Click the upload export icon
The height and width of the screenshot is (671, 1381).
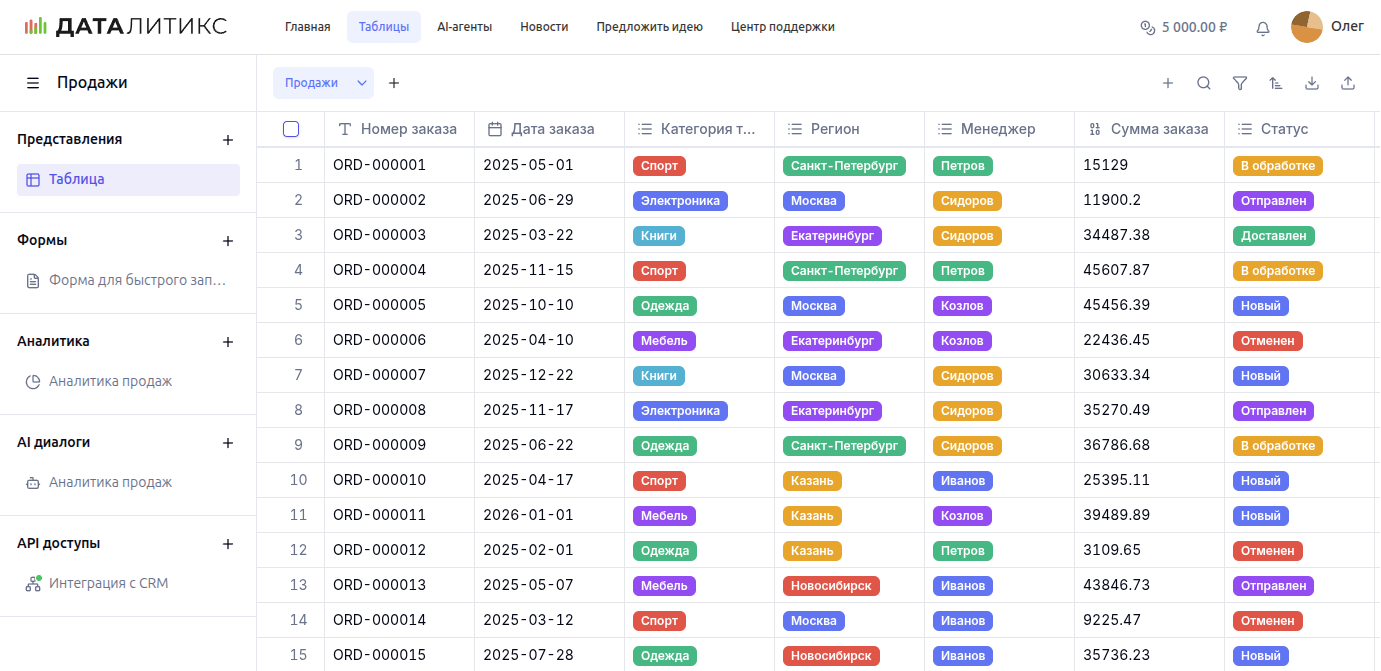coord(1348,83)
